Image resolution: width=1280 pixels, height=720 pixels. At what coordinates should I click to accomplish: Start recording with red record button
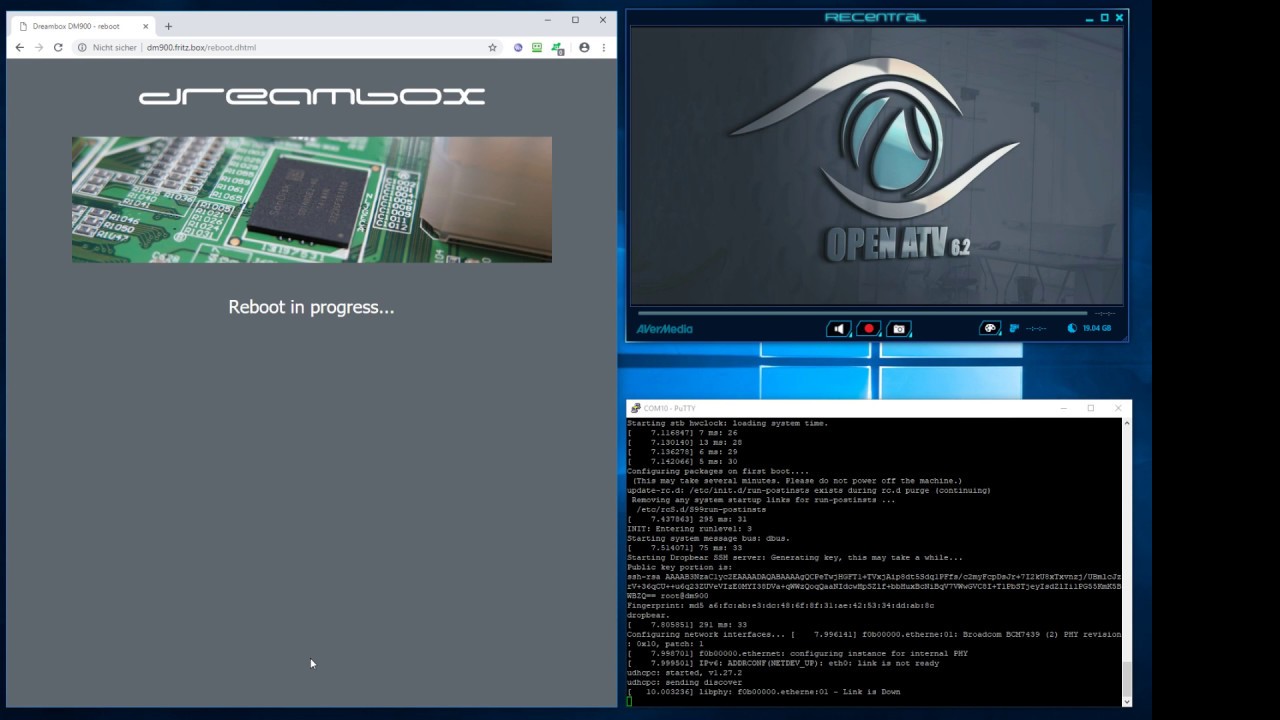[x=869, y=328]
